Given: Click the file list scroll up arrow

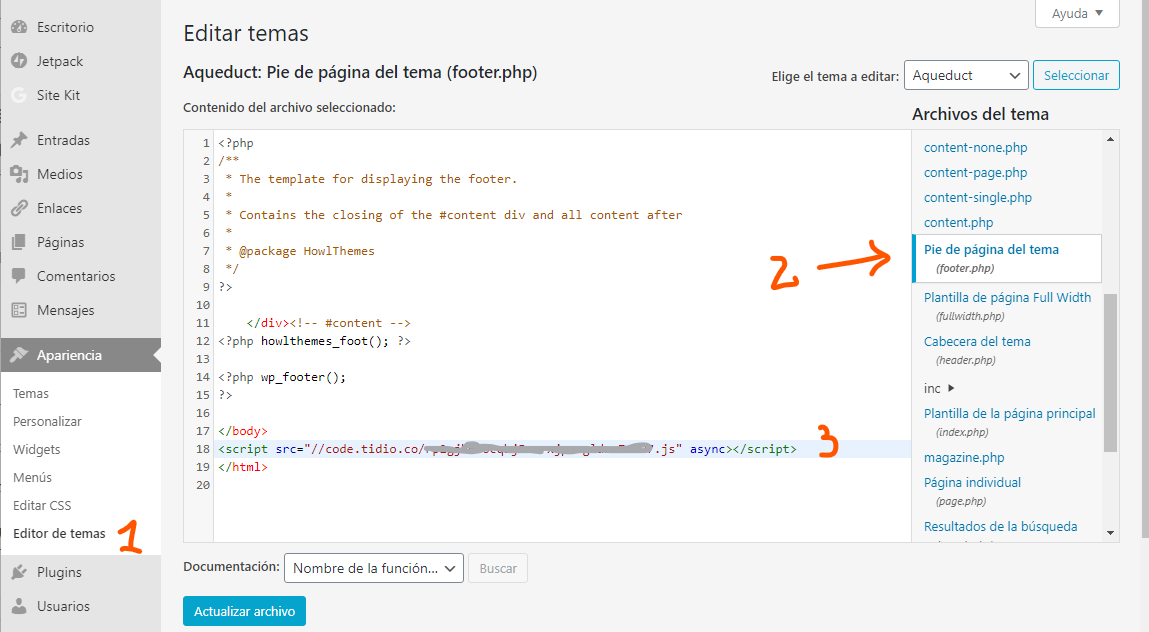Looking at the screenshot, I should click(x=1110, y=139).
